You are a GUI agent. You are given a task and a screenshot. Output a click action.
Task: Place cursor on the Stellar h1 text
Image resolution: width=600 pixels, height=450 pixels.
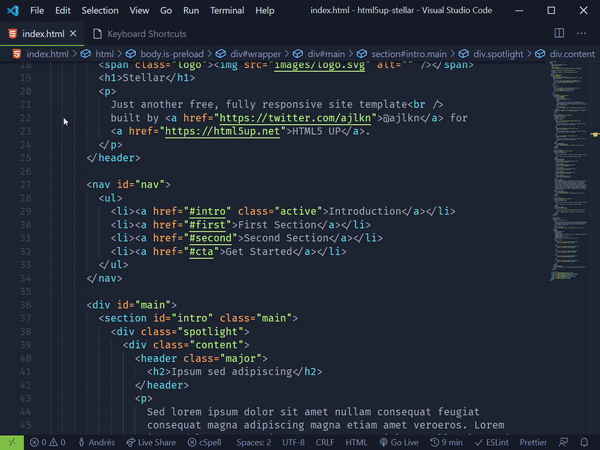144,78
